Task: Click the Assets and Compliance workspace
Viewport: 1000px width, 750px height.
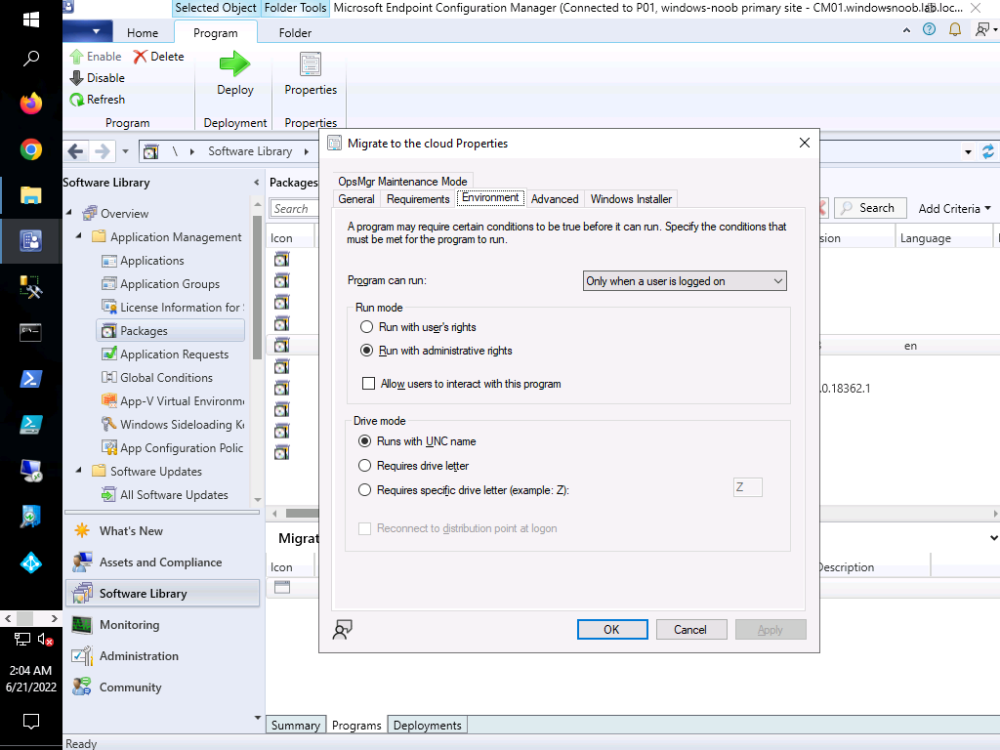Action: 163,562
